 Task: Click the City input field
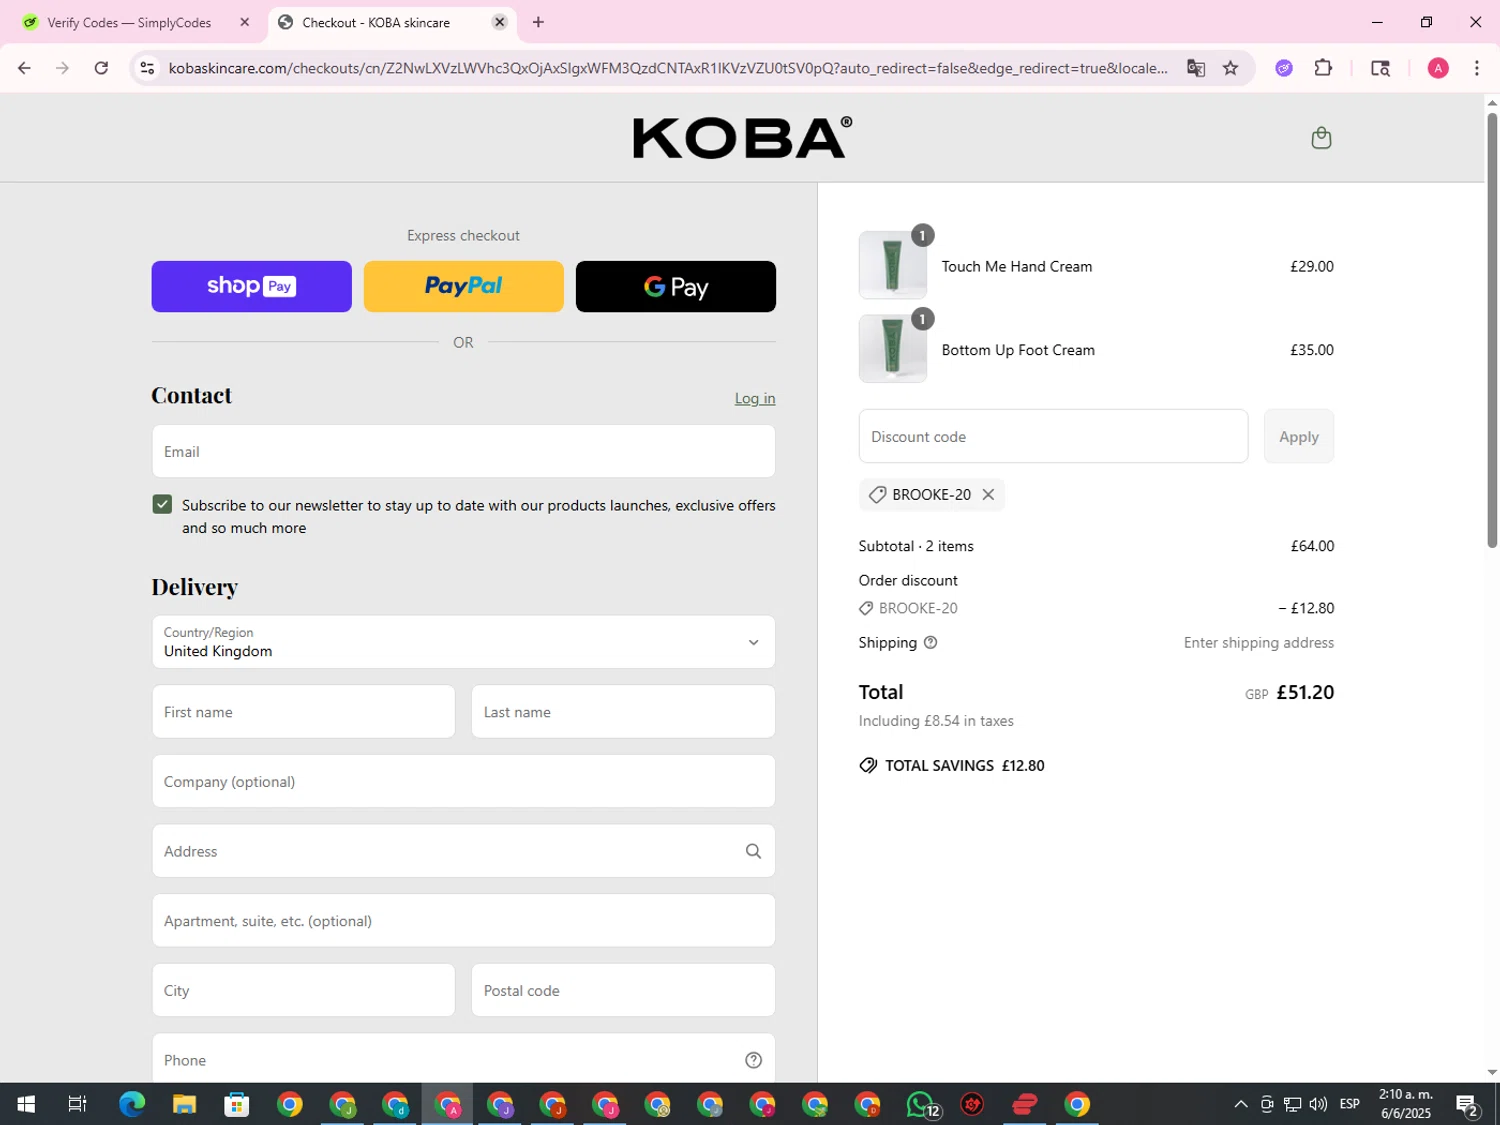[303, 990]
